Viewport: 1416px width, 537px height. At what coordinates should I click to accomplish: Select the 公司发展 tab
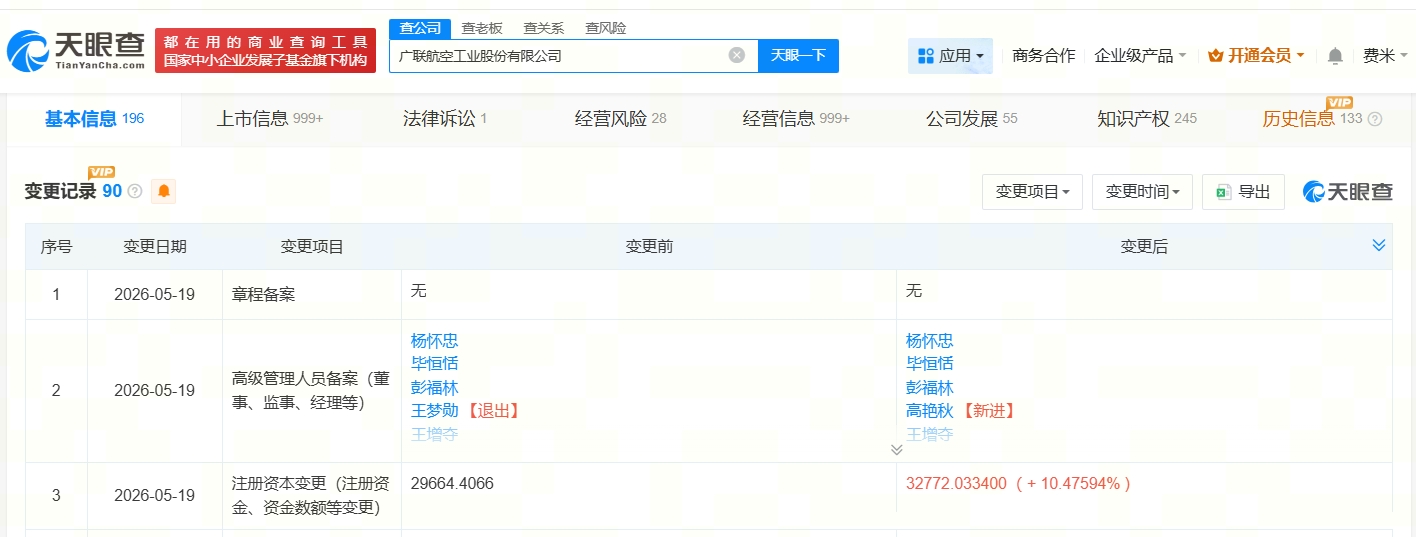point(972,119)
